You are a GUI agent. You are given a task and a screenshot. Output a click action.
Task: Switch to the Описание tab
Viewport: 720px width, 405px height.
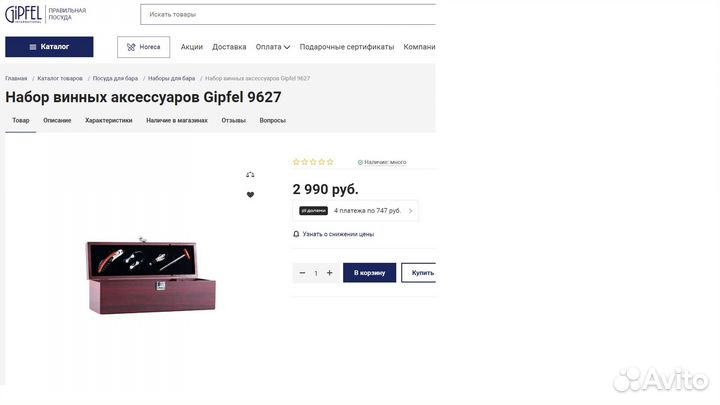click(57, 120)
